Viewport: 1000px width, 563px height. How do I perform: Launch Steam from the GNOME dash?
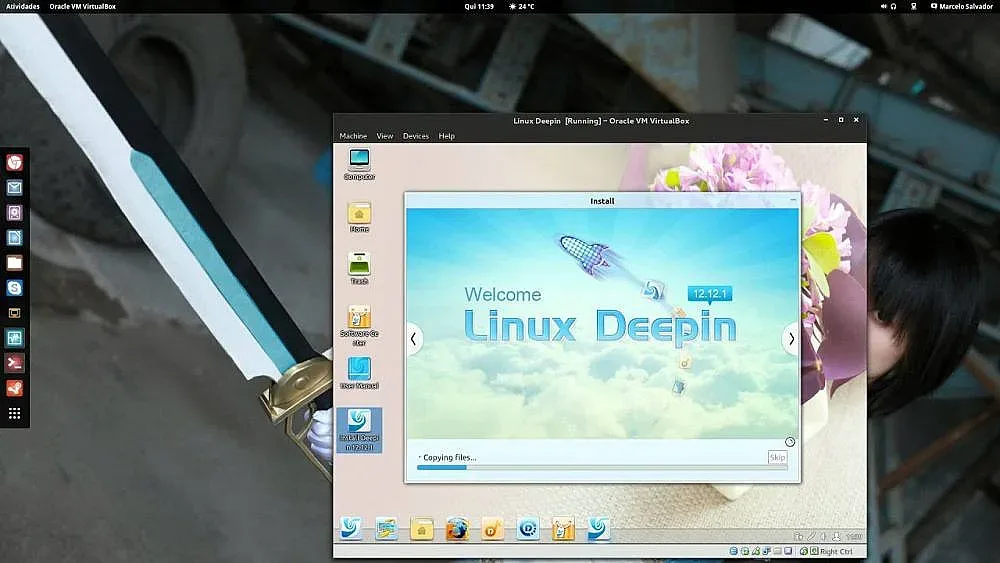point(15,388)
